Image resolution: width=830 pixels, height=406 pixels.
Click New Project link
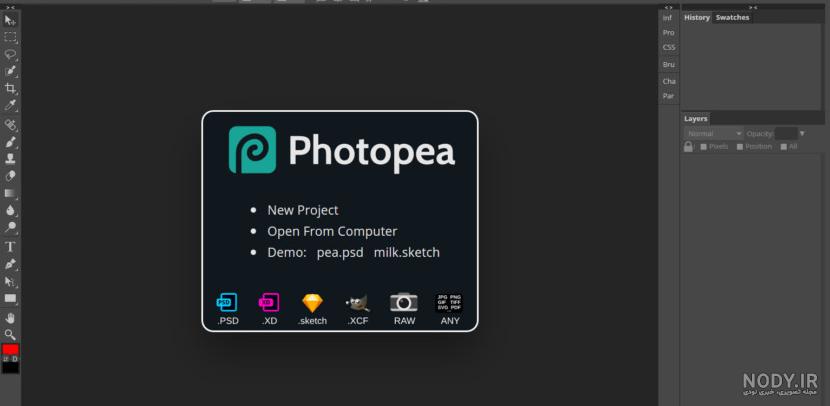[x=303, y=210]
